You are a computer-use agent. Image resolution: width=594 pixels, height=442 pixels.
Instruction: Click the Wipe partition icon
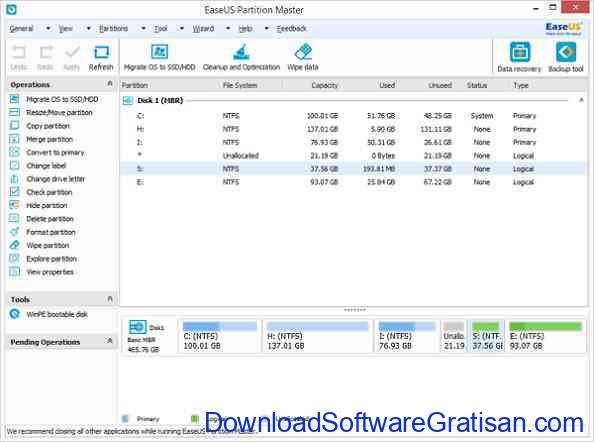[14, 245]
